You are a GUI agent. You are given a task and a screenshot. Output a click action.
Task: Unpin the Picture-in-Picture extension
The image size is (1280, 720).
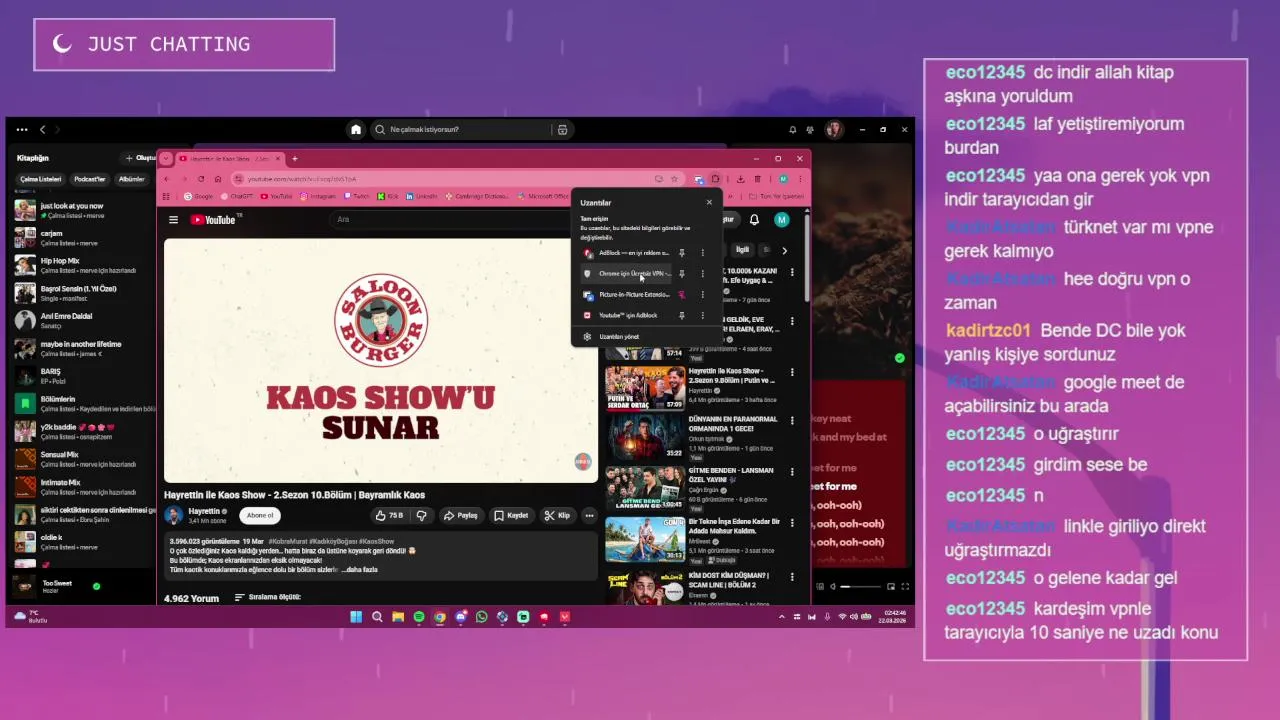(x=682, y=295)
